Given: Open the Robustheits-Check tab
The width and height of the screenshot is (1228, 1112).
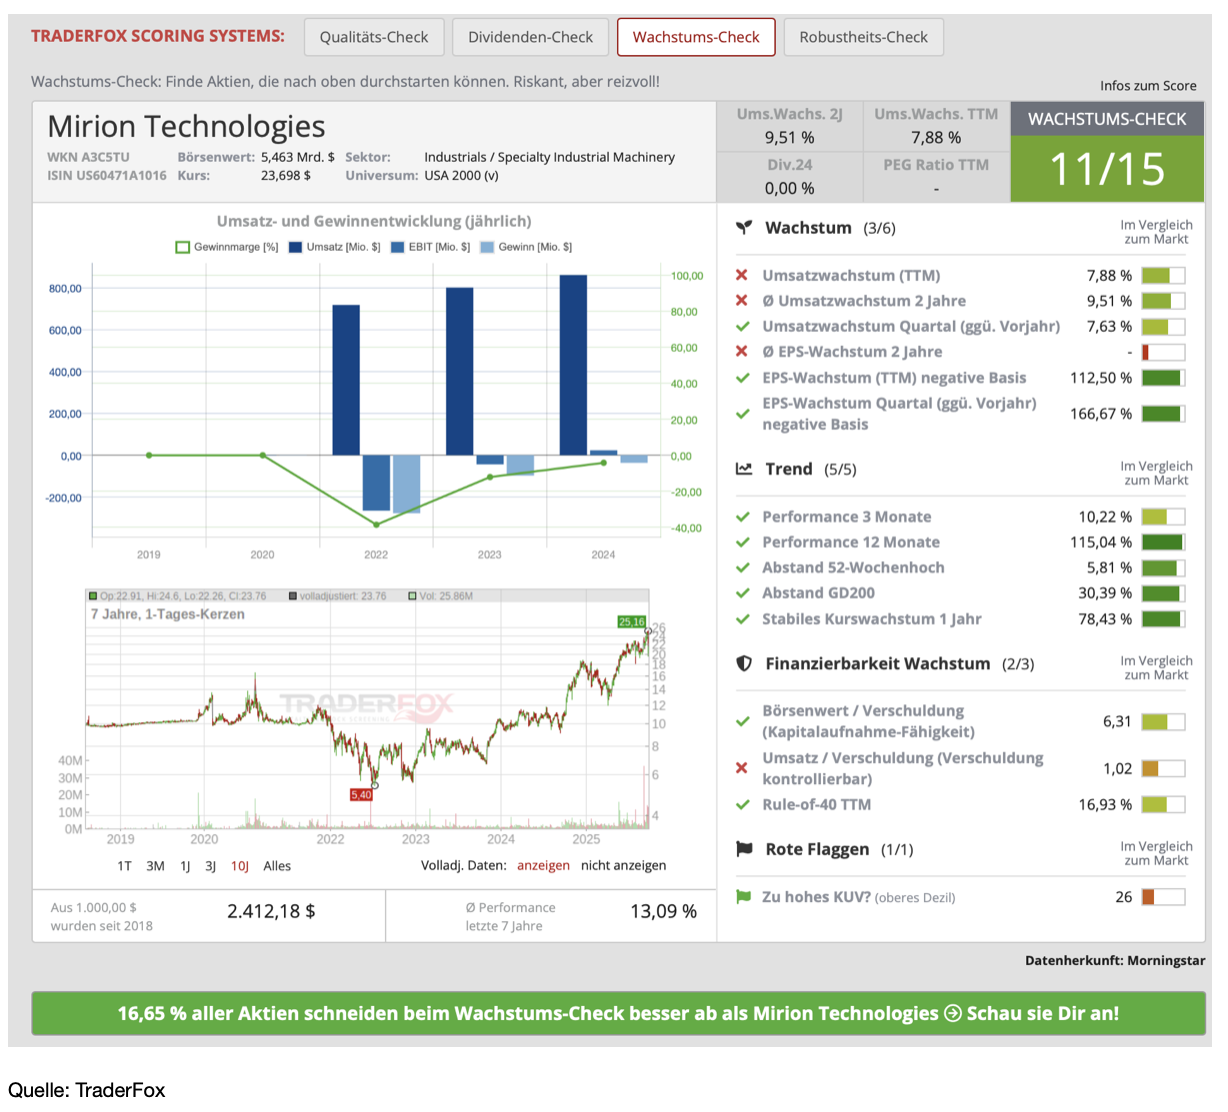Looking at the screenshot, I should (864, 37).
